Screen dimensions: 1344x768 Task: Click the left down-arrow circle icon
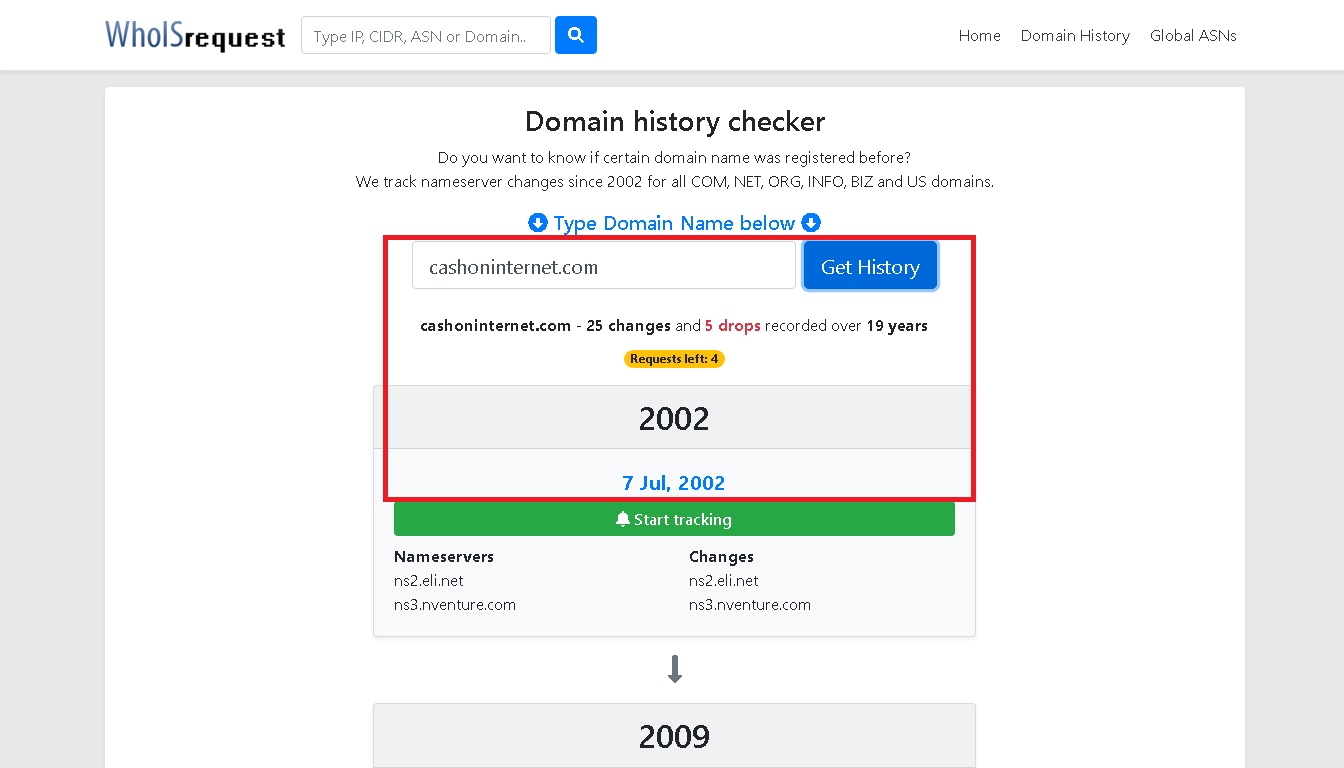538,223
